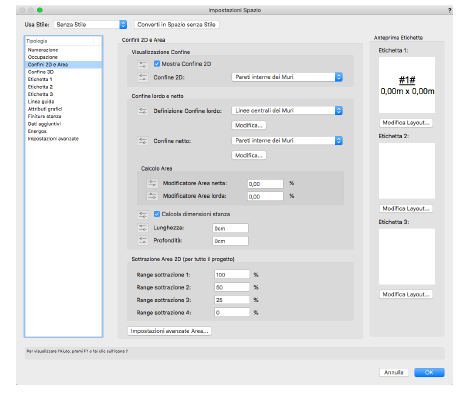Click Modifica Layout for Etichetta 2
Viewport: 468px width, 398px height.
[x=406, y=209]
